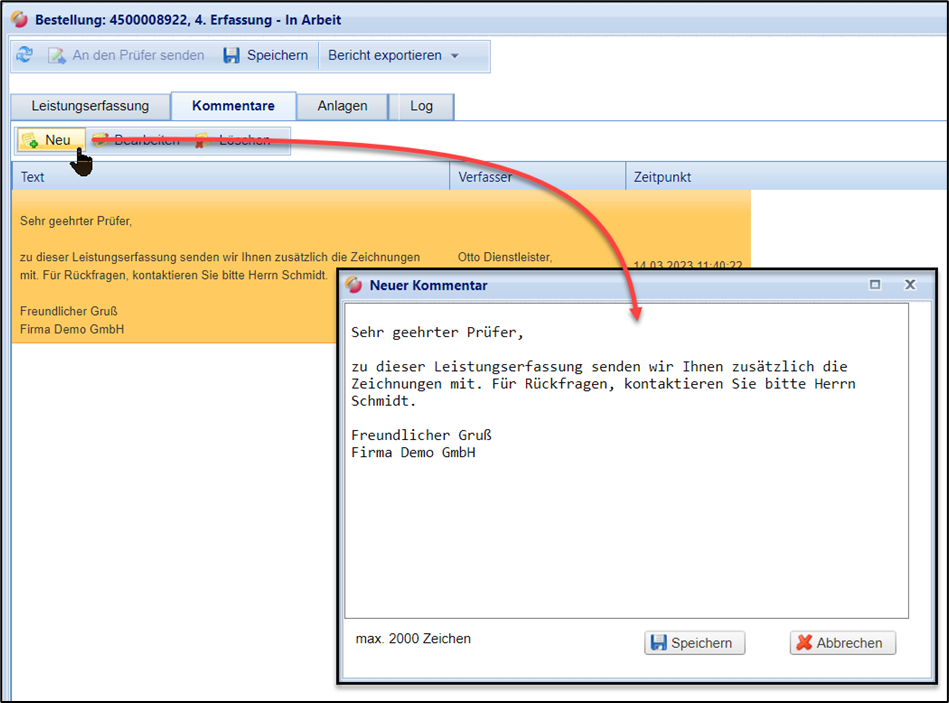949x703 pixels.
Task: Create a new comment with Neu
Action: click(48, 140)
